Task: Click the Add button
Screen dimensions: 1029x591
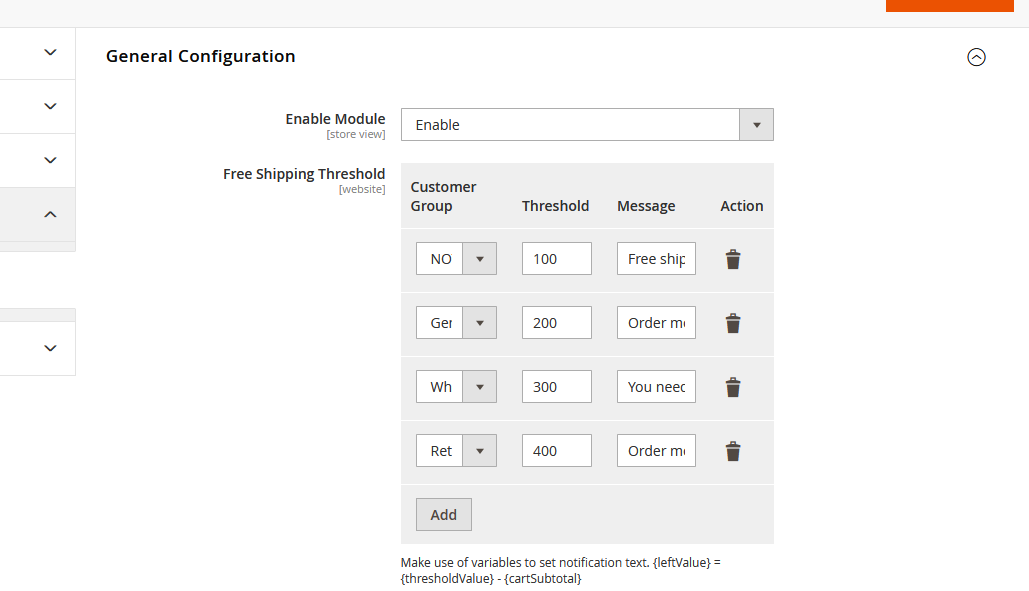Action: click(x=443, y=515)
